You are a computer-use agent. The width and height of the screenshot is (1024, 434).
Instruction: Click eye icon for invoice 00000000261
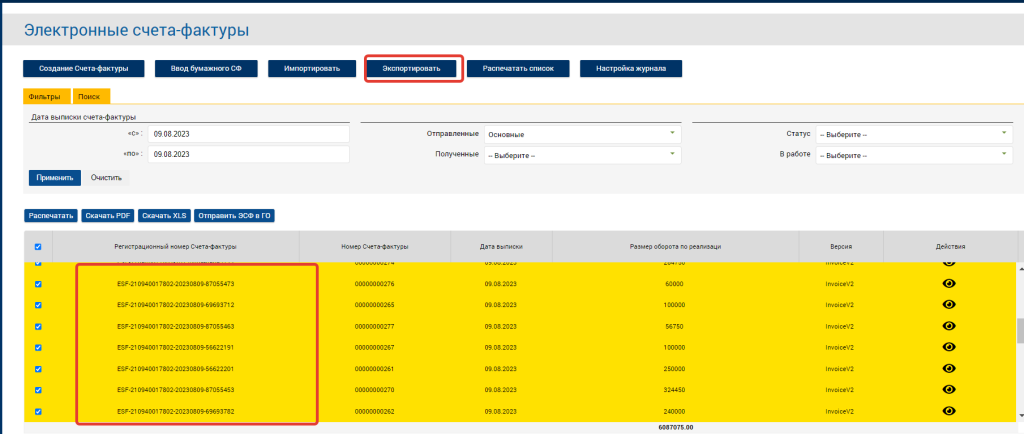click(949, 369)
